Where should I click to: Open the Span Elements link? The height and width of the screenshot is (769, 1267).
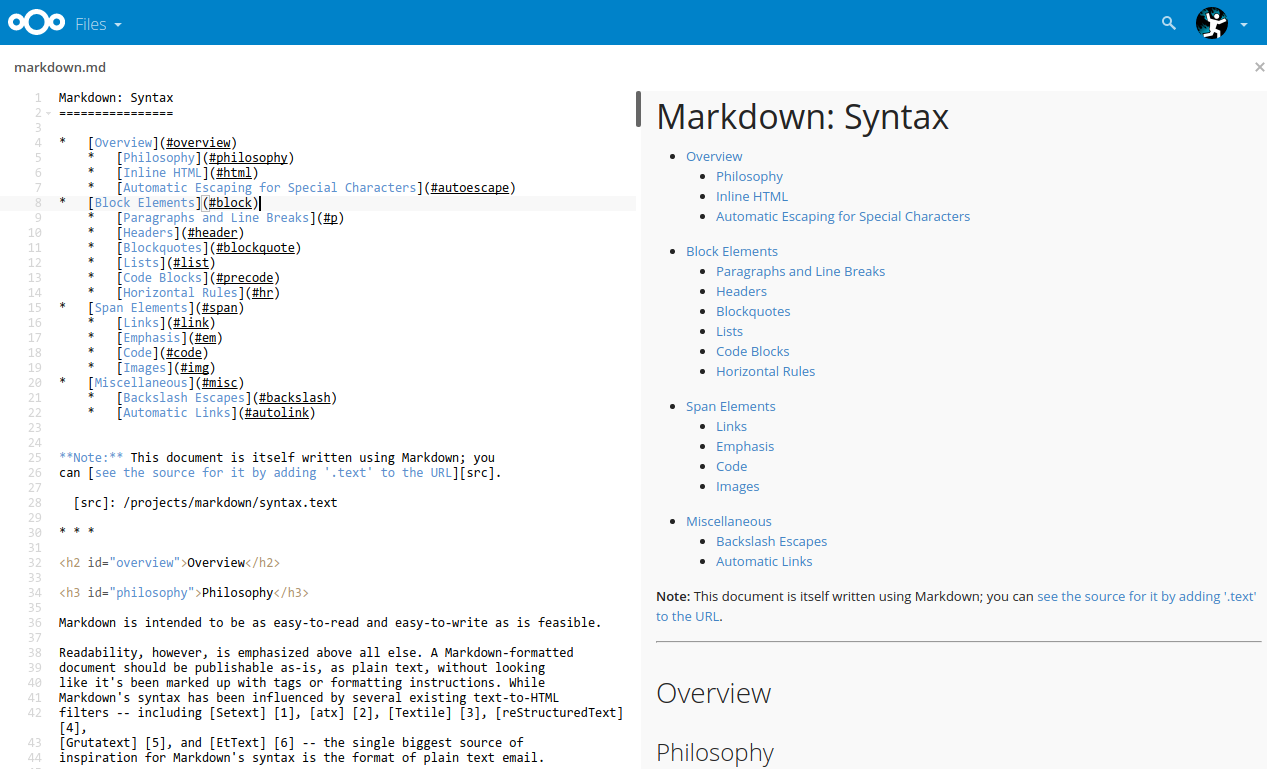pos(730,406)
